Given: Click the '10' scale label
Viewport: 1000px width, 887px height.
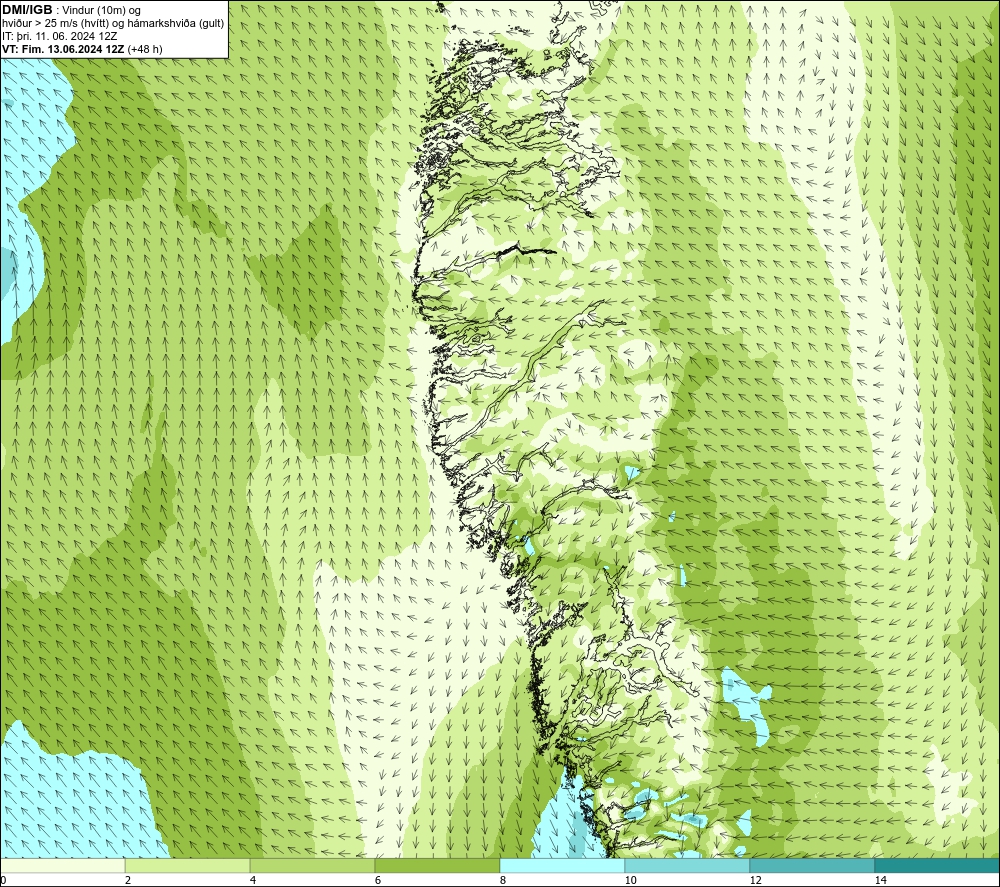Looking at the screenshot, I should [x=631, y=880].
